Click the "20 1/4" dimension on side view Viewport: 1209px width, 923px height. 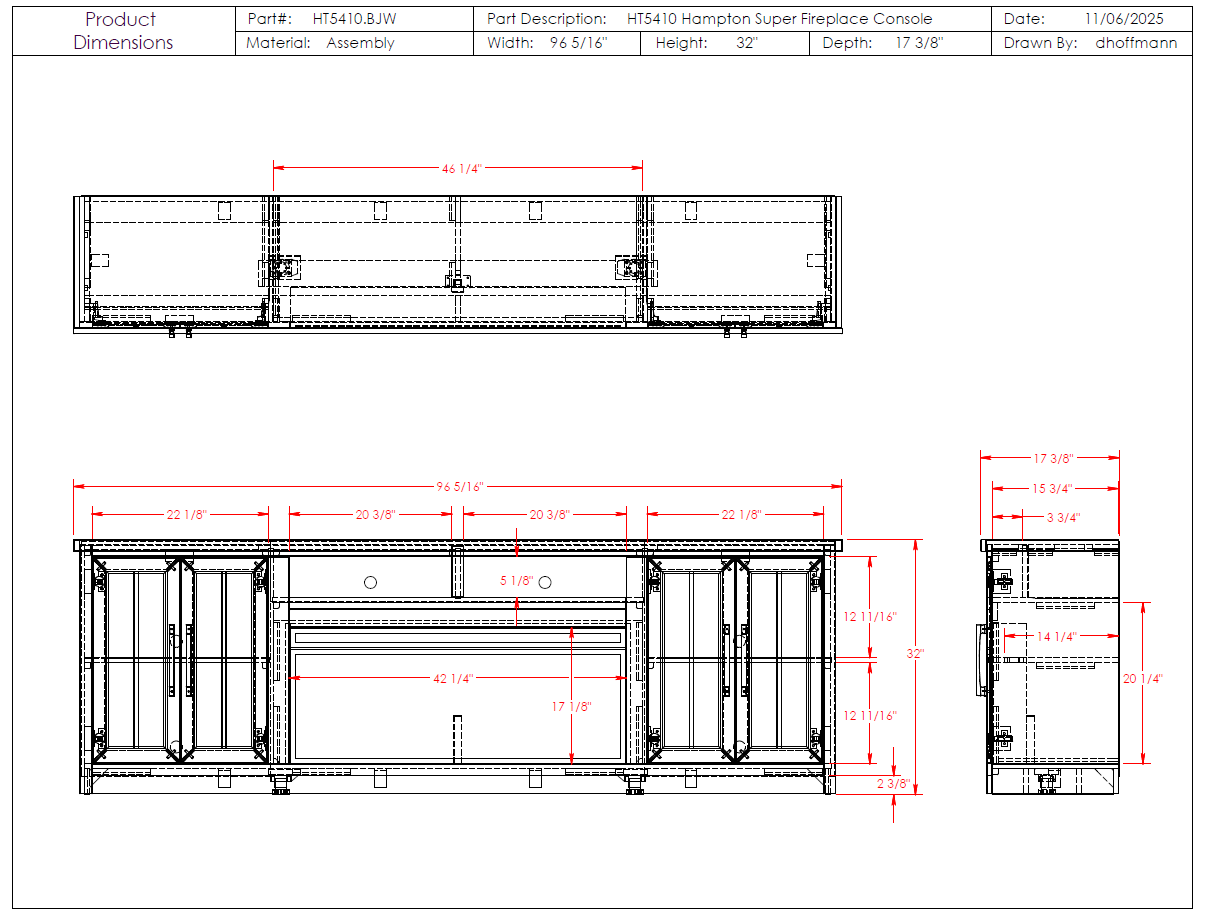[1143, 679]
